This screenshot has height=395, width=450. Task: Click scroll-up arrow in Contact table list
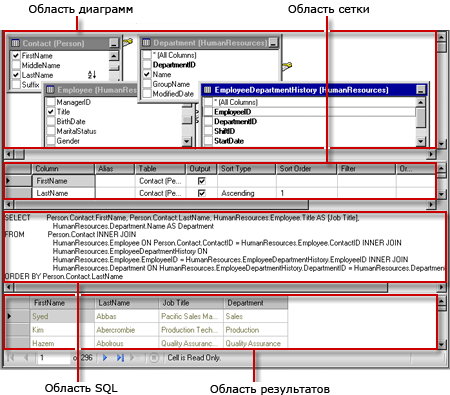tap(114, 56)
